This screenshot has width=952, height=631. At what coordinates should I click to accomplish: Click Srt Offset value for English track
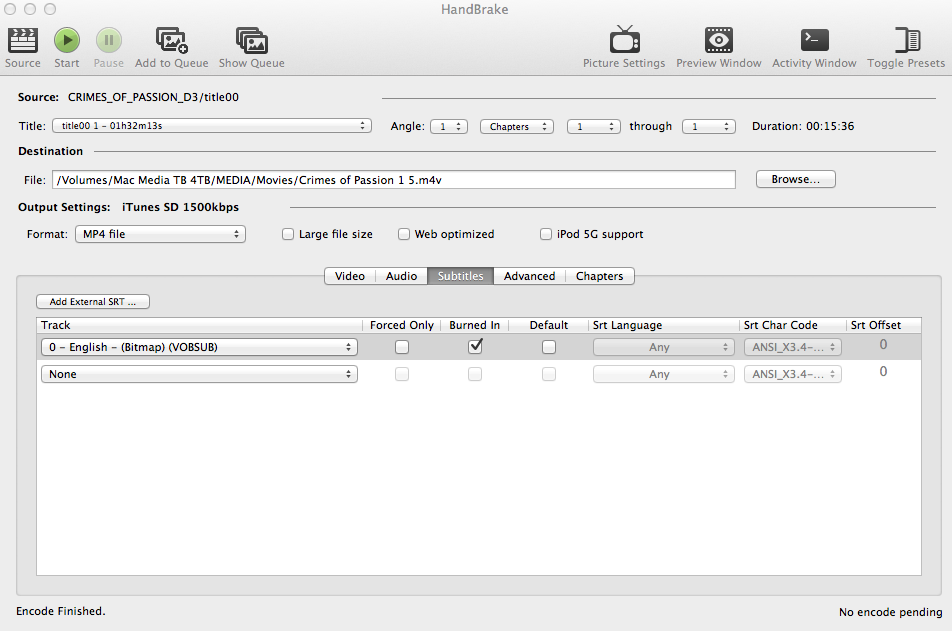coord(883,344)
